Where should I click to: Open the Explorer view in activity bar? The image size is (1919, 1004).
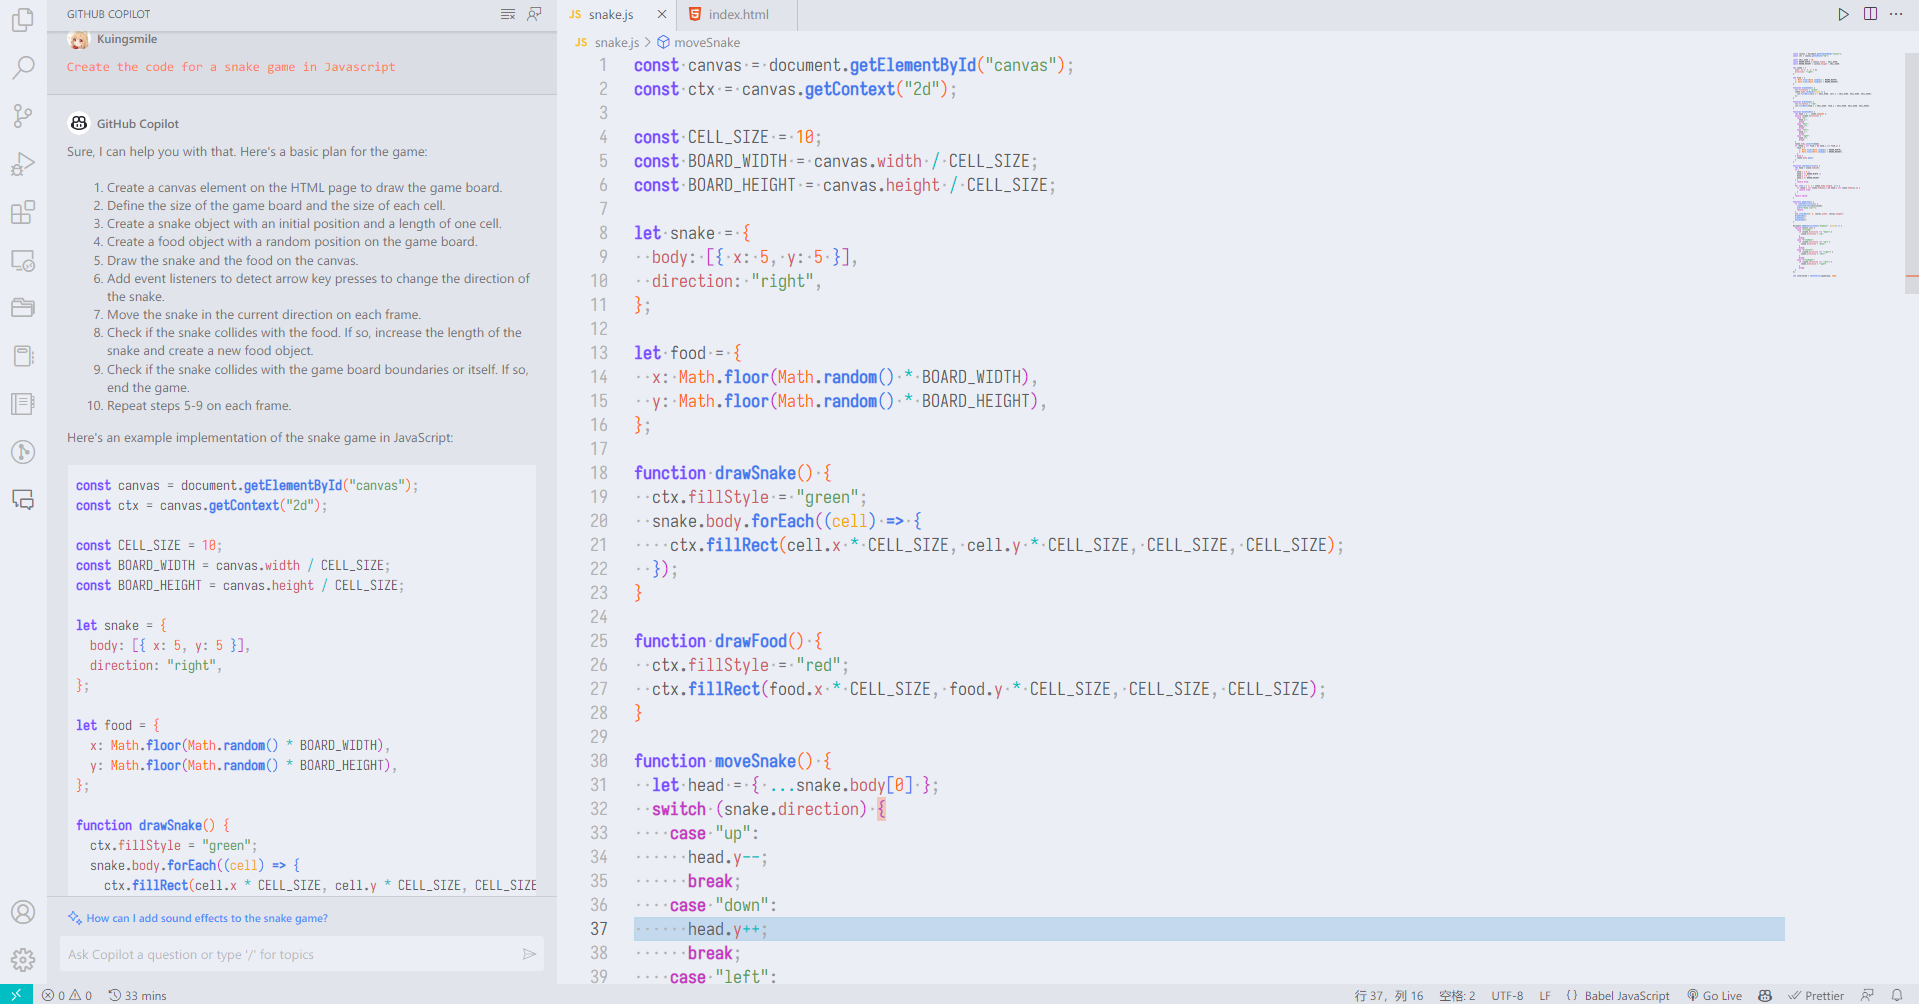(23, 19)
